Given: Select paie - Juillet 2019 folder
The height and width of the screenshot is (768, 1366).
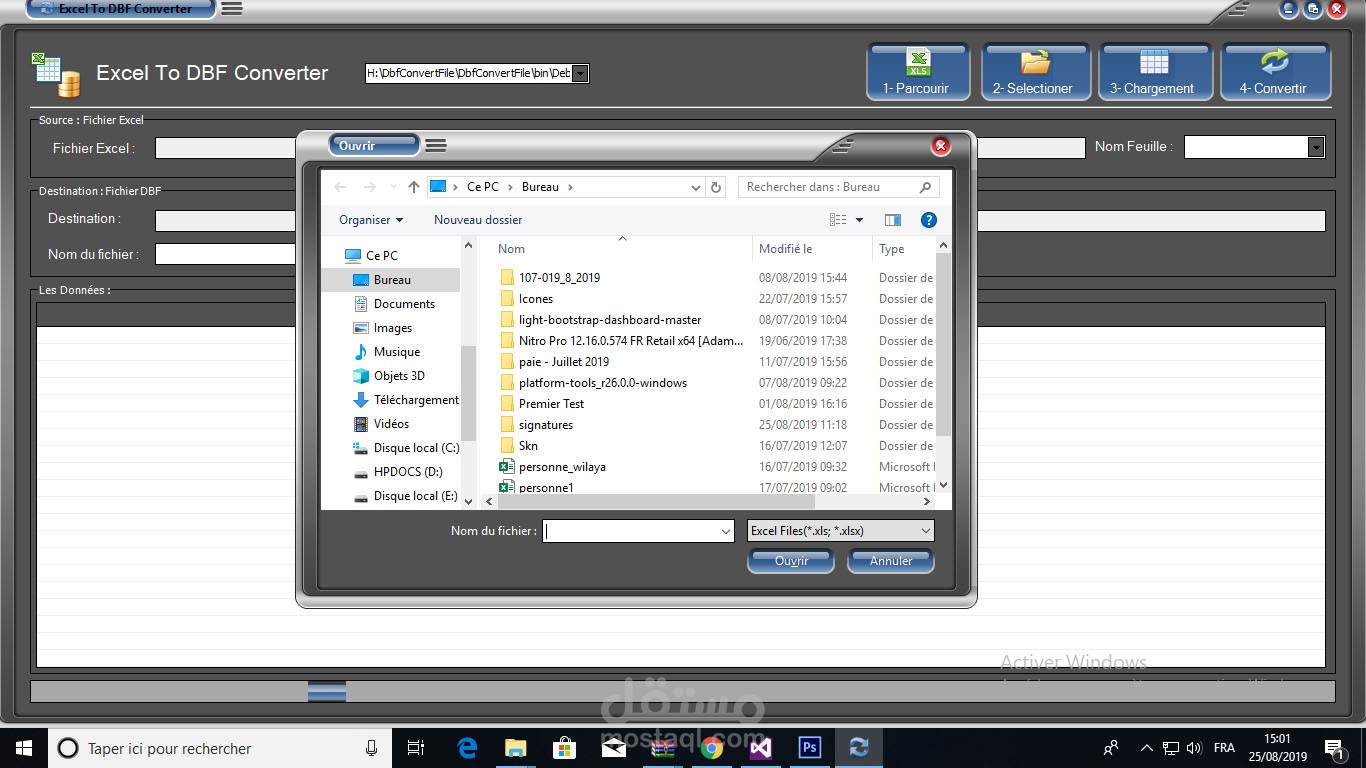Looking at the screenshot, I should tap(563, 362).
